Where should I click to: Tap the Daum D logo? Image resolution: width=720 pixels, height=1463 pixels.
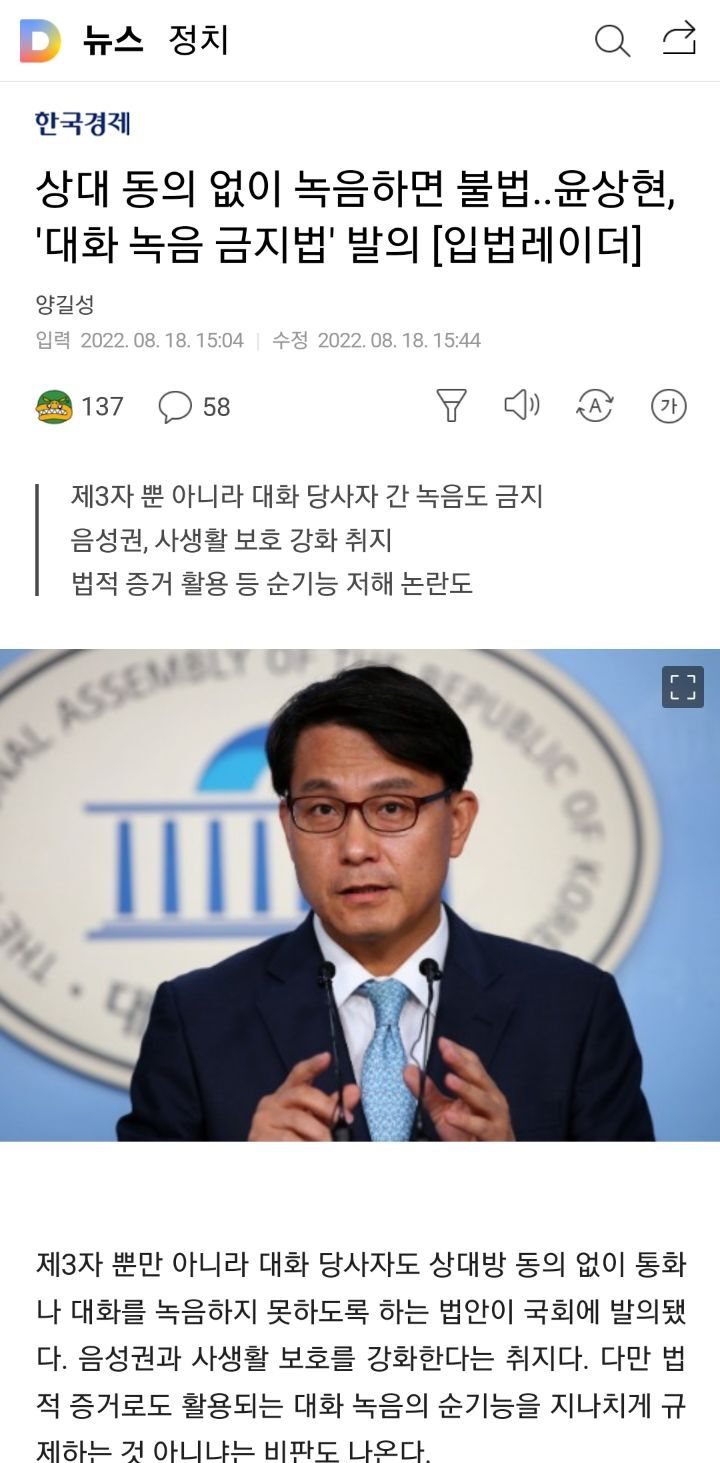click(40, 41)
